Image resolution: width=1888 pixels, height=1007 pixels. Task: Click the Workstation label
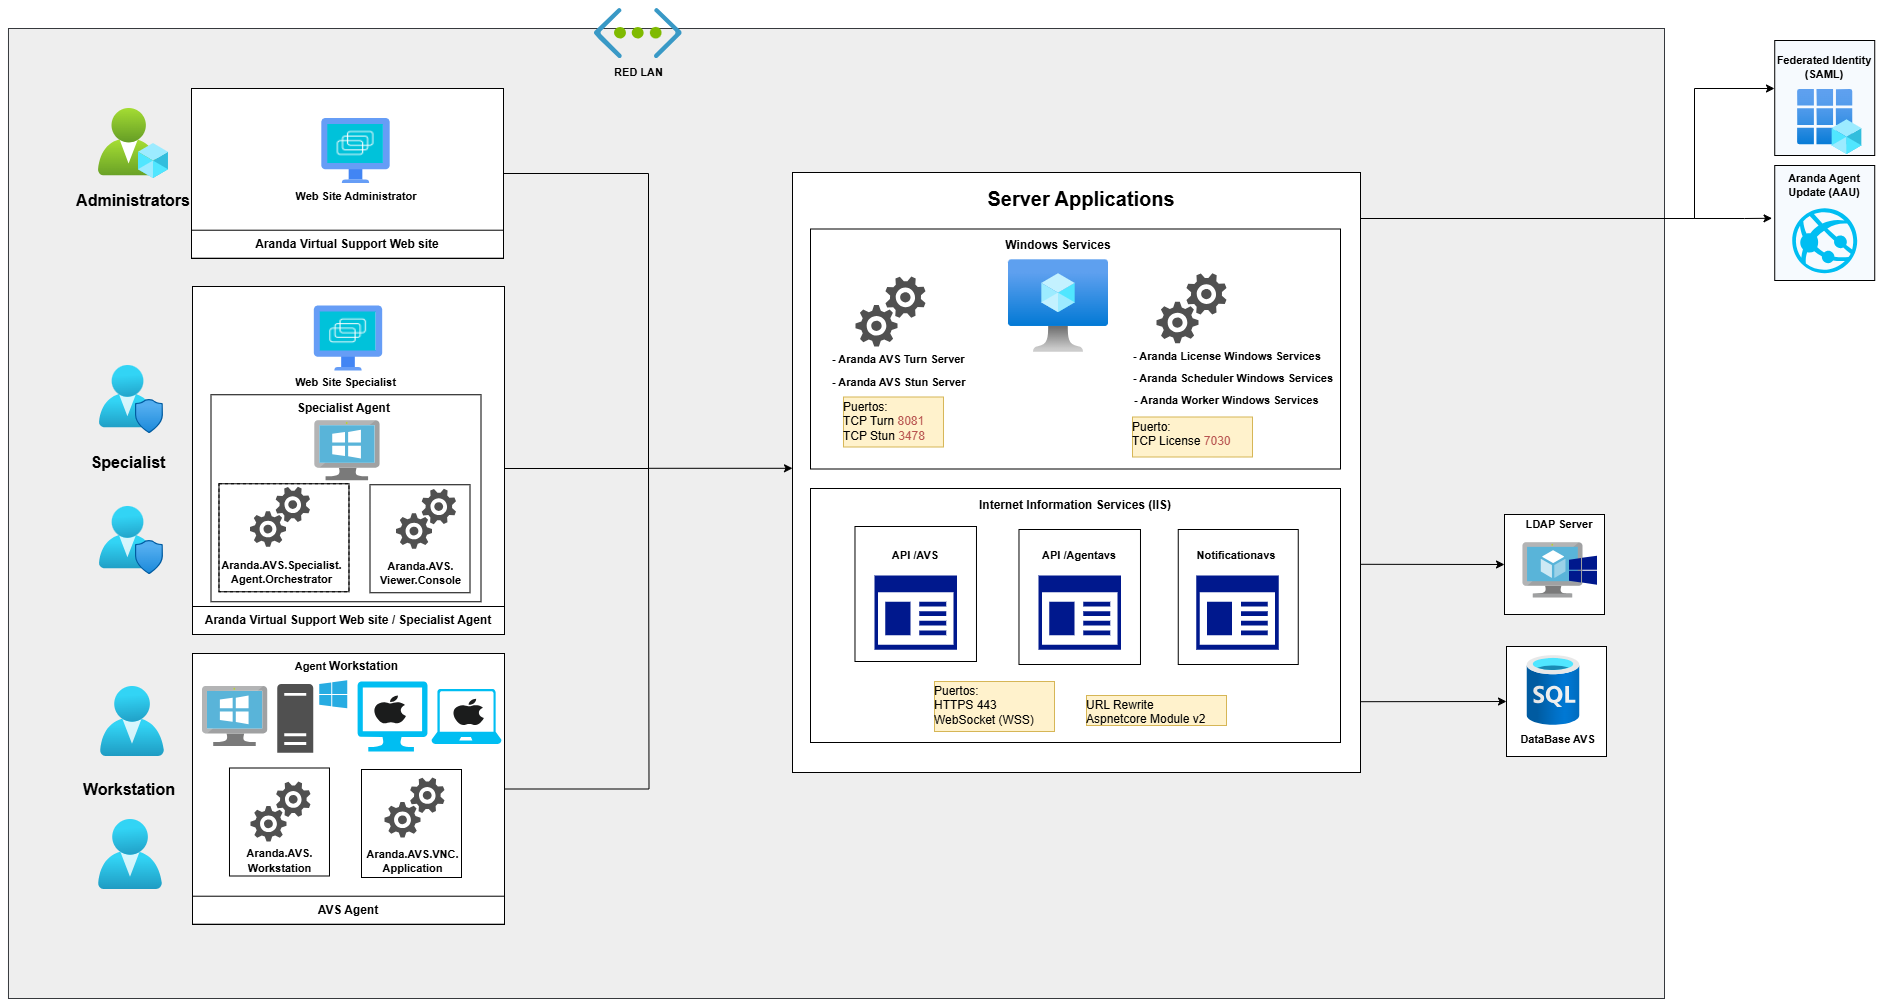[129, 789]
